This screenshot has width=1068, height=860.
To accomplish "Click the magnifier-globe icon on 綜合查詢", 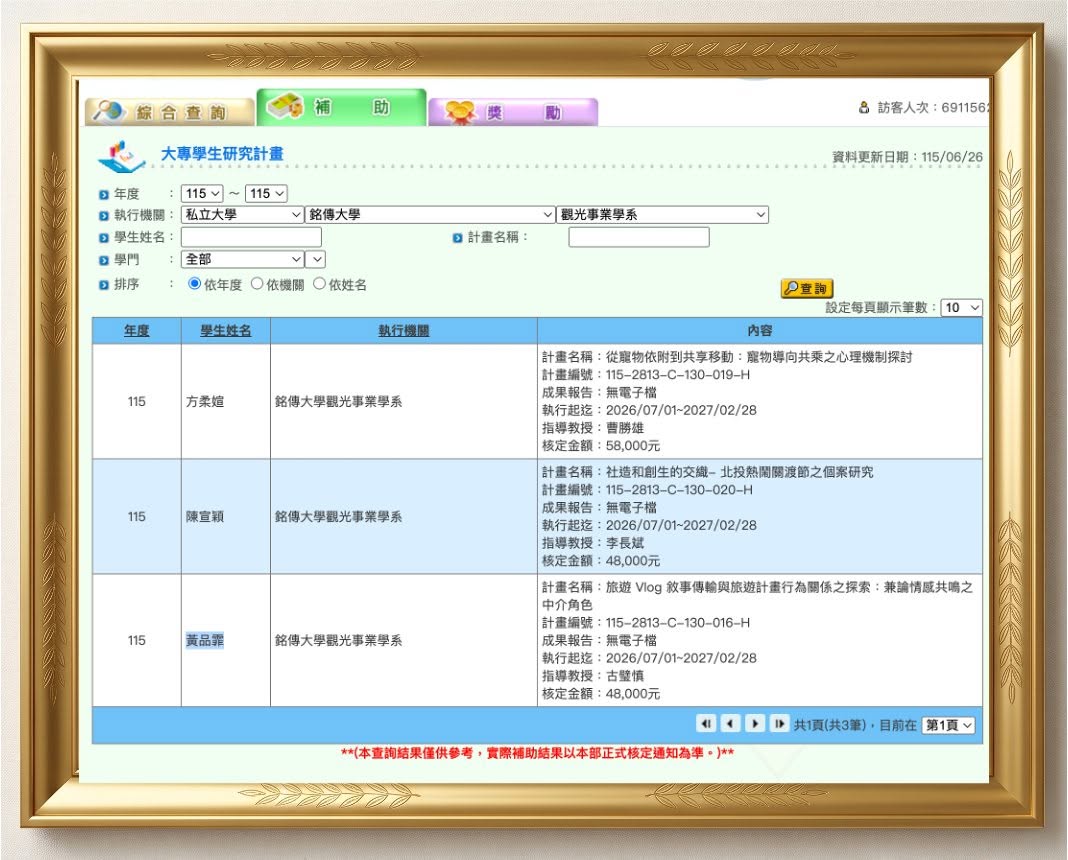I will click(110, 111).
